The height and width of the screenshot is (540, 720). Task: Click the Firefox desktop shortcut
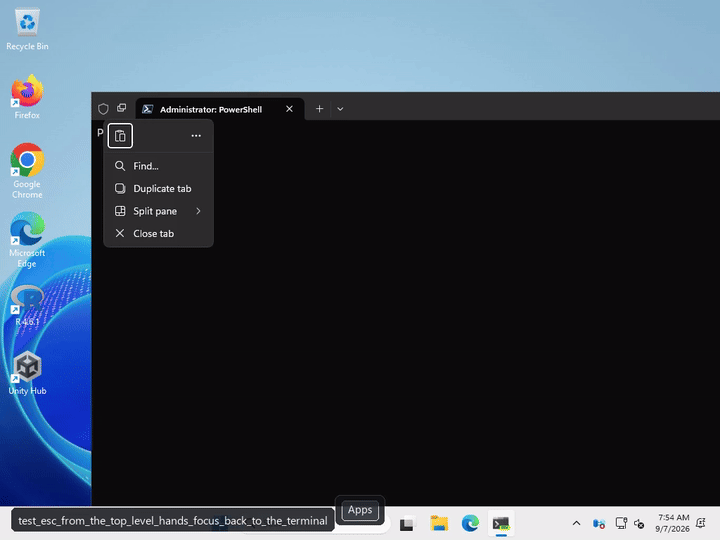[27, 97]
